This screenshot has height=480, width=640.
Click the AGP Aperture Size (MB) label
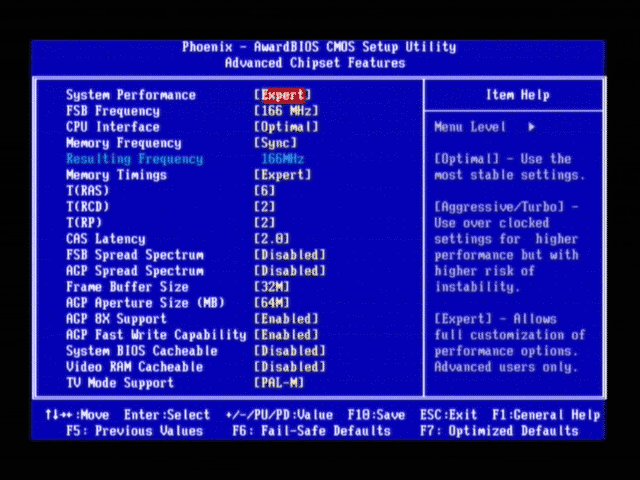pyautogui.click(x=145, y=303)
